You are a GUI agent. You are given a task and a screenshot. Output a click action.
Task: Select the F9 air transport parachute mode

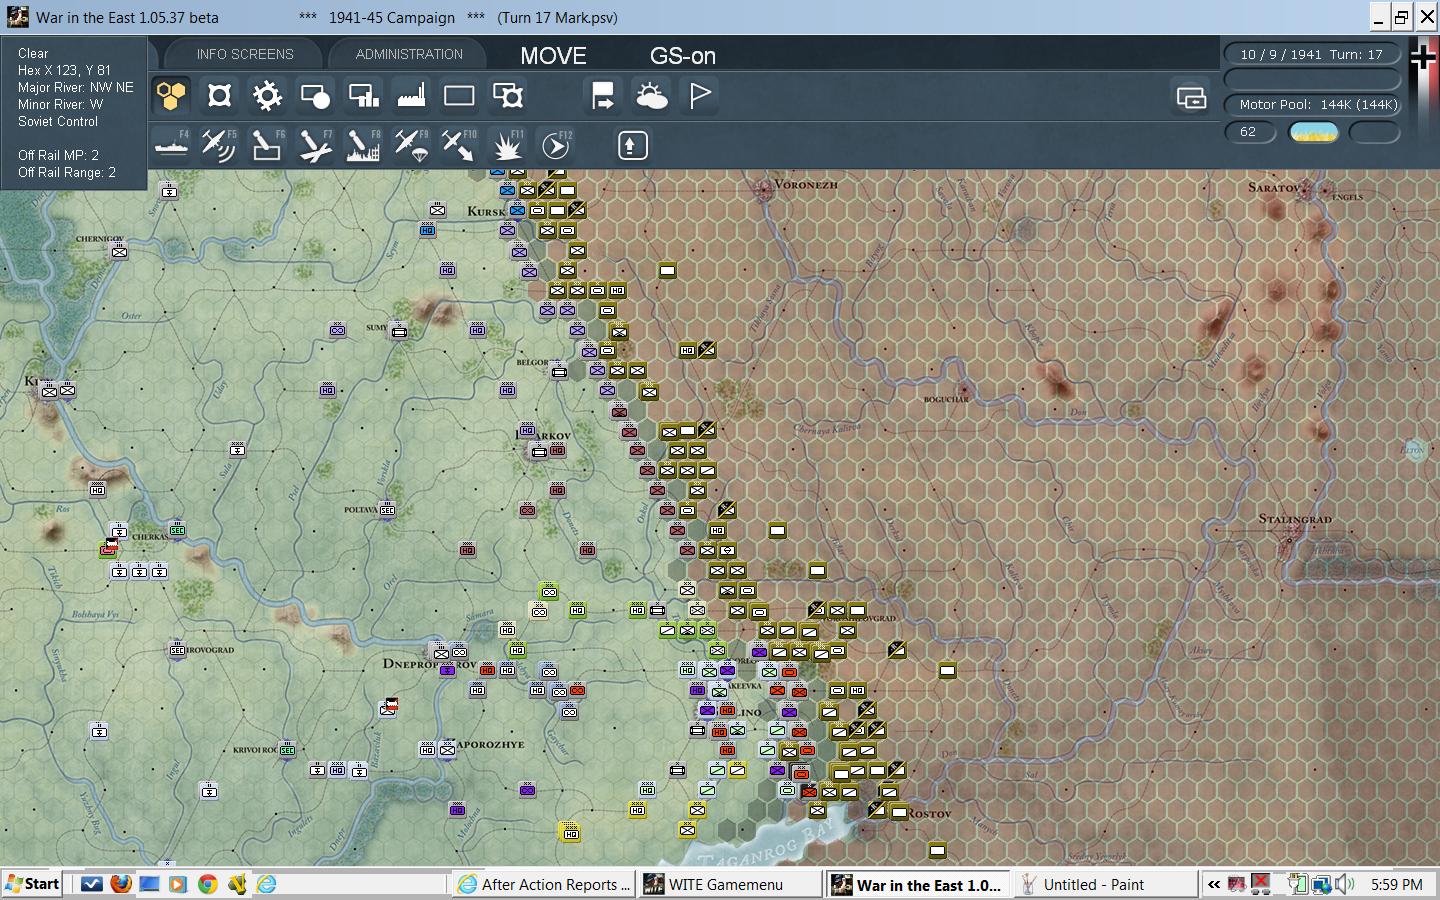[x=411, y=146]
